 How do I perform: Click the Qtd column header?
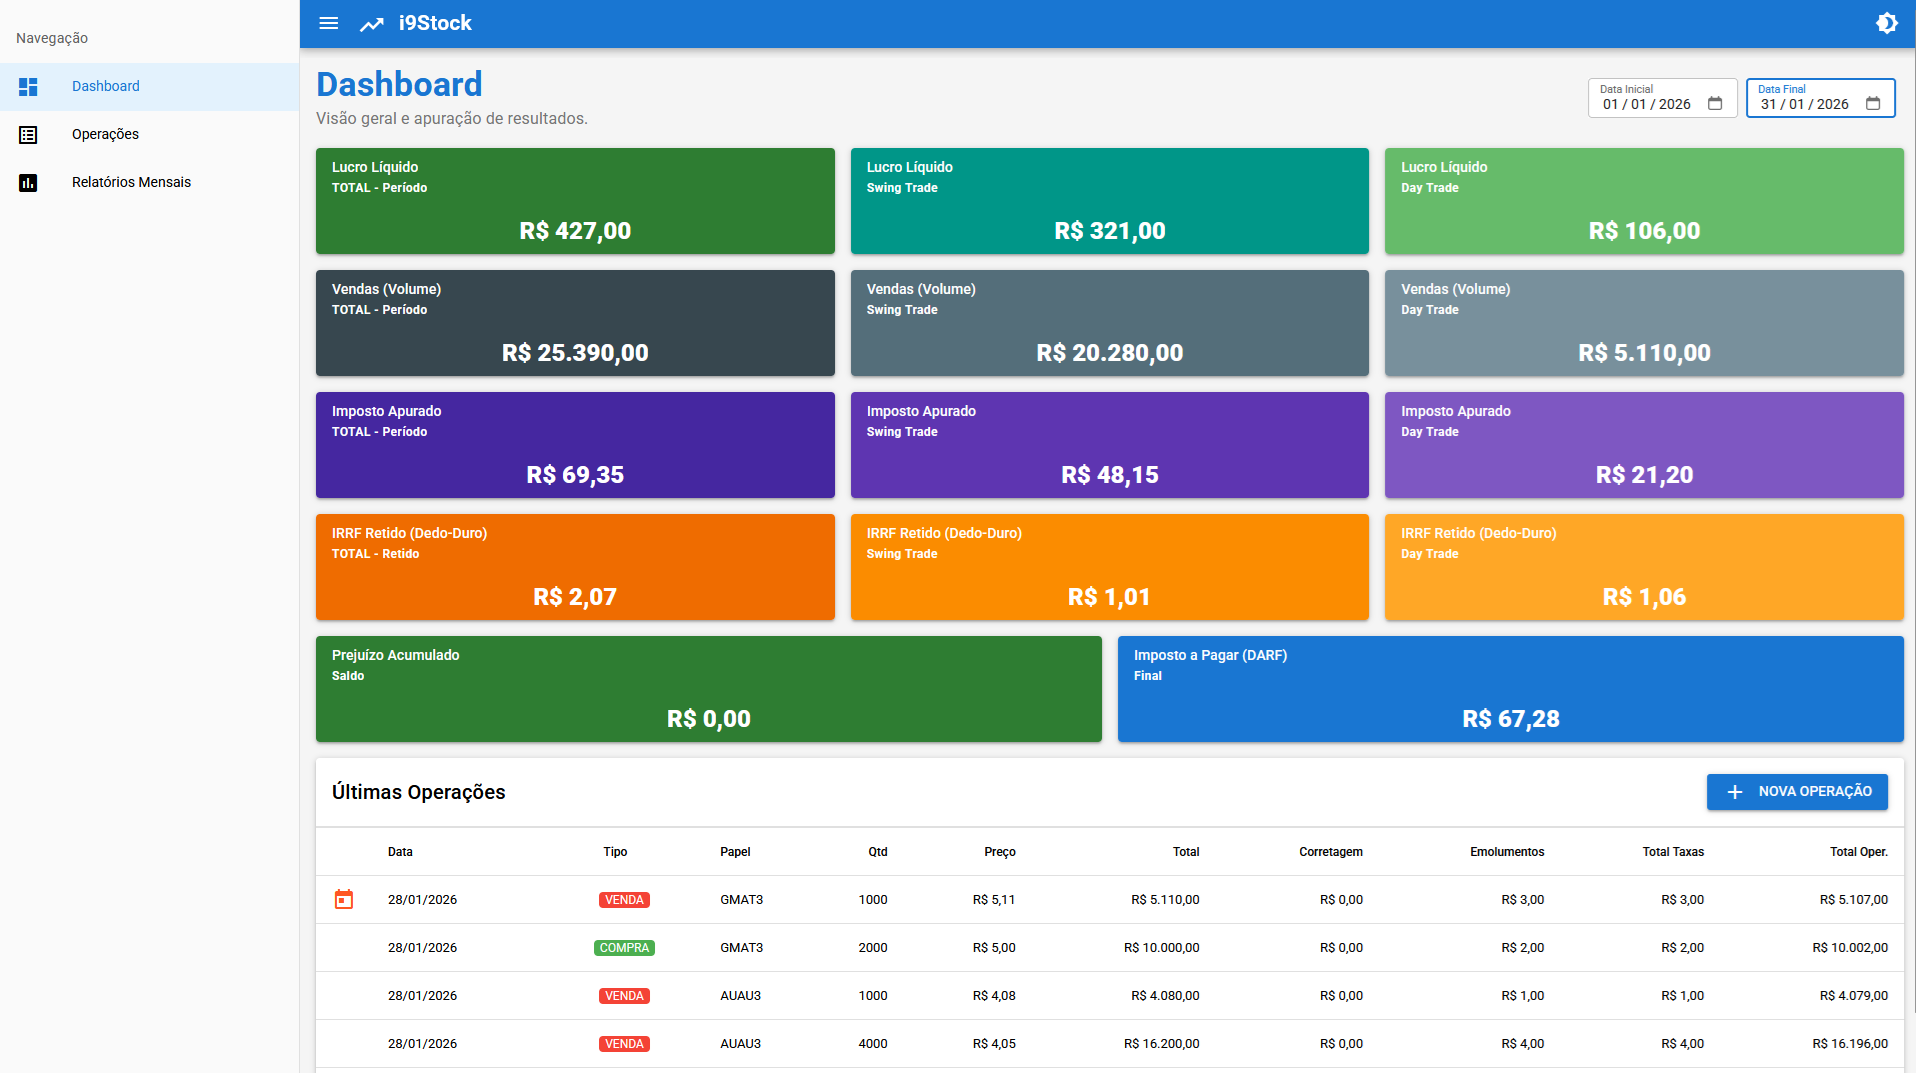(878, 852)
